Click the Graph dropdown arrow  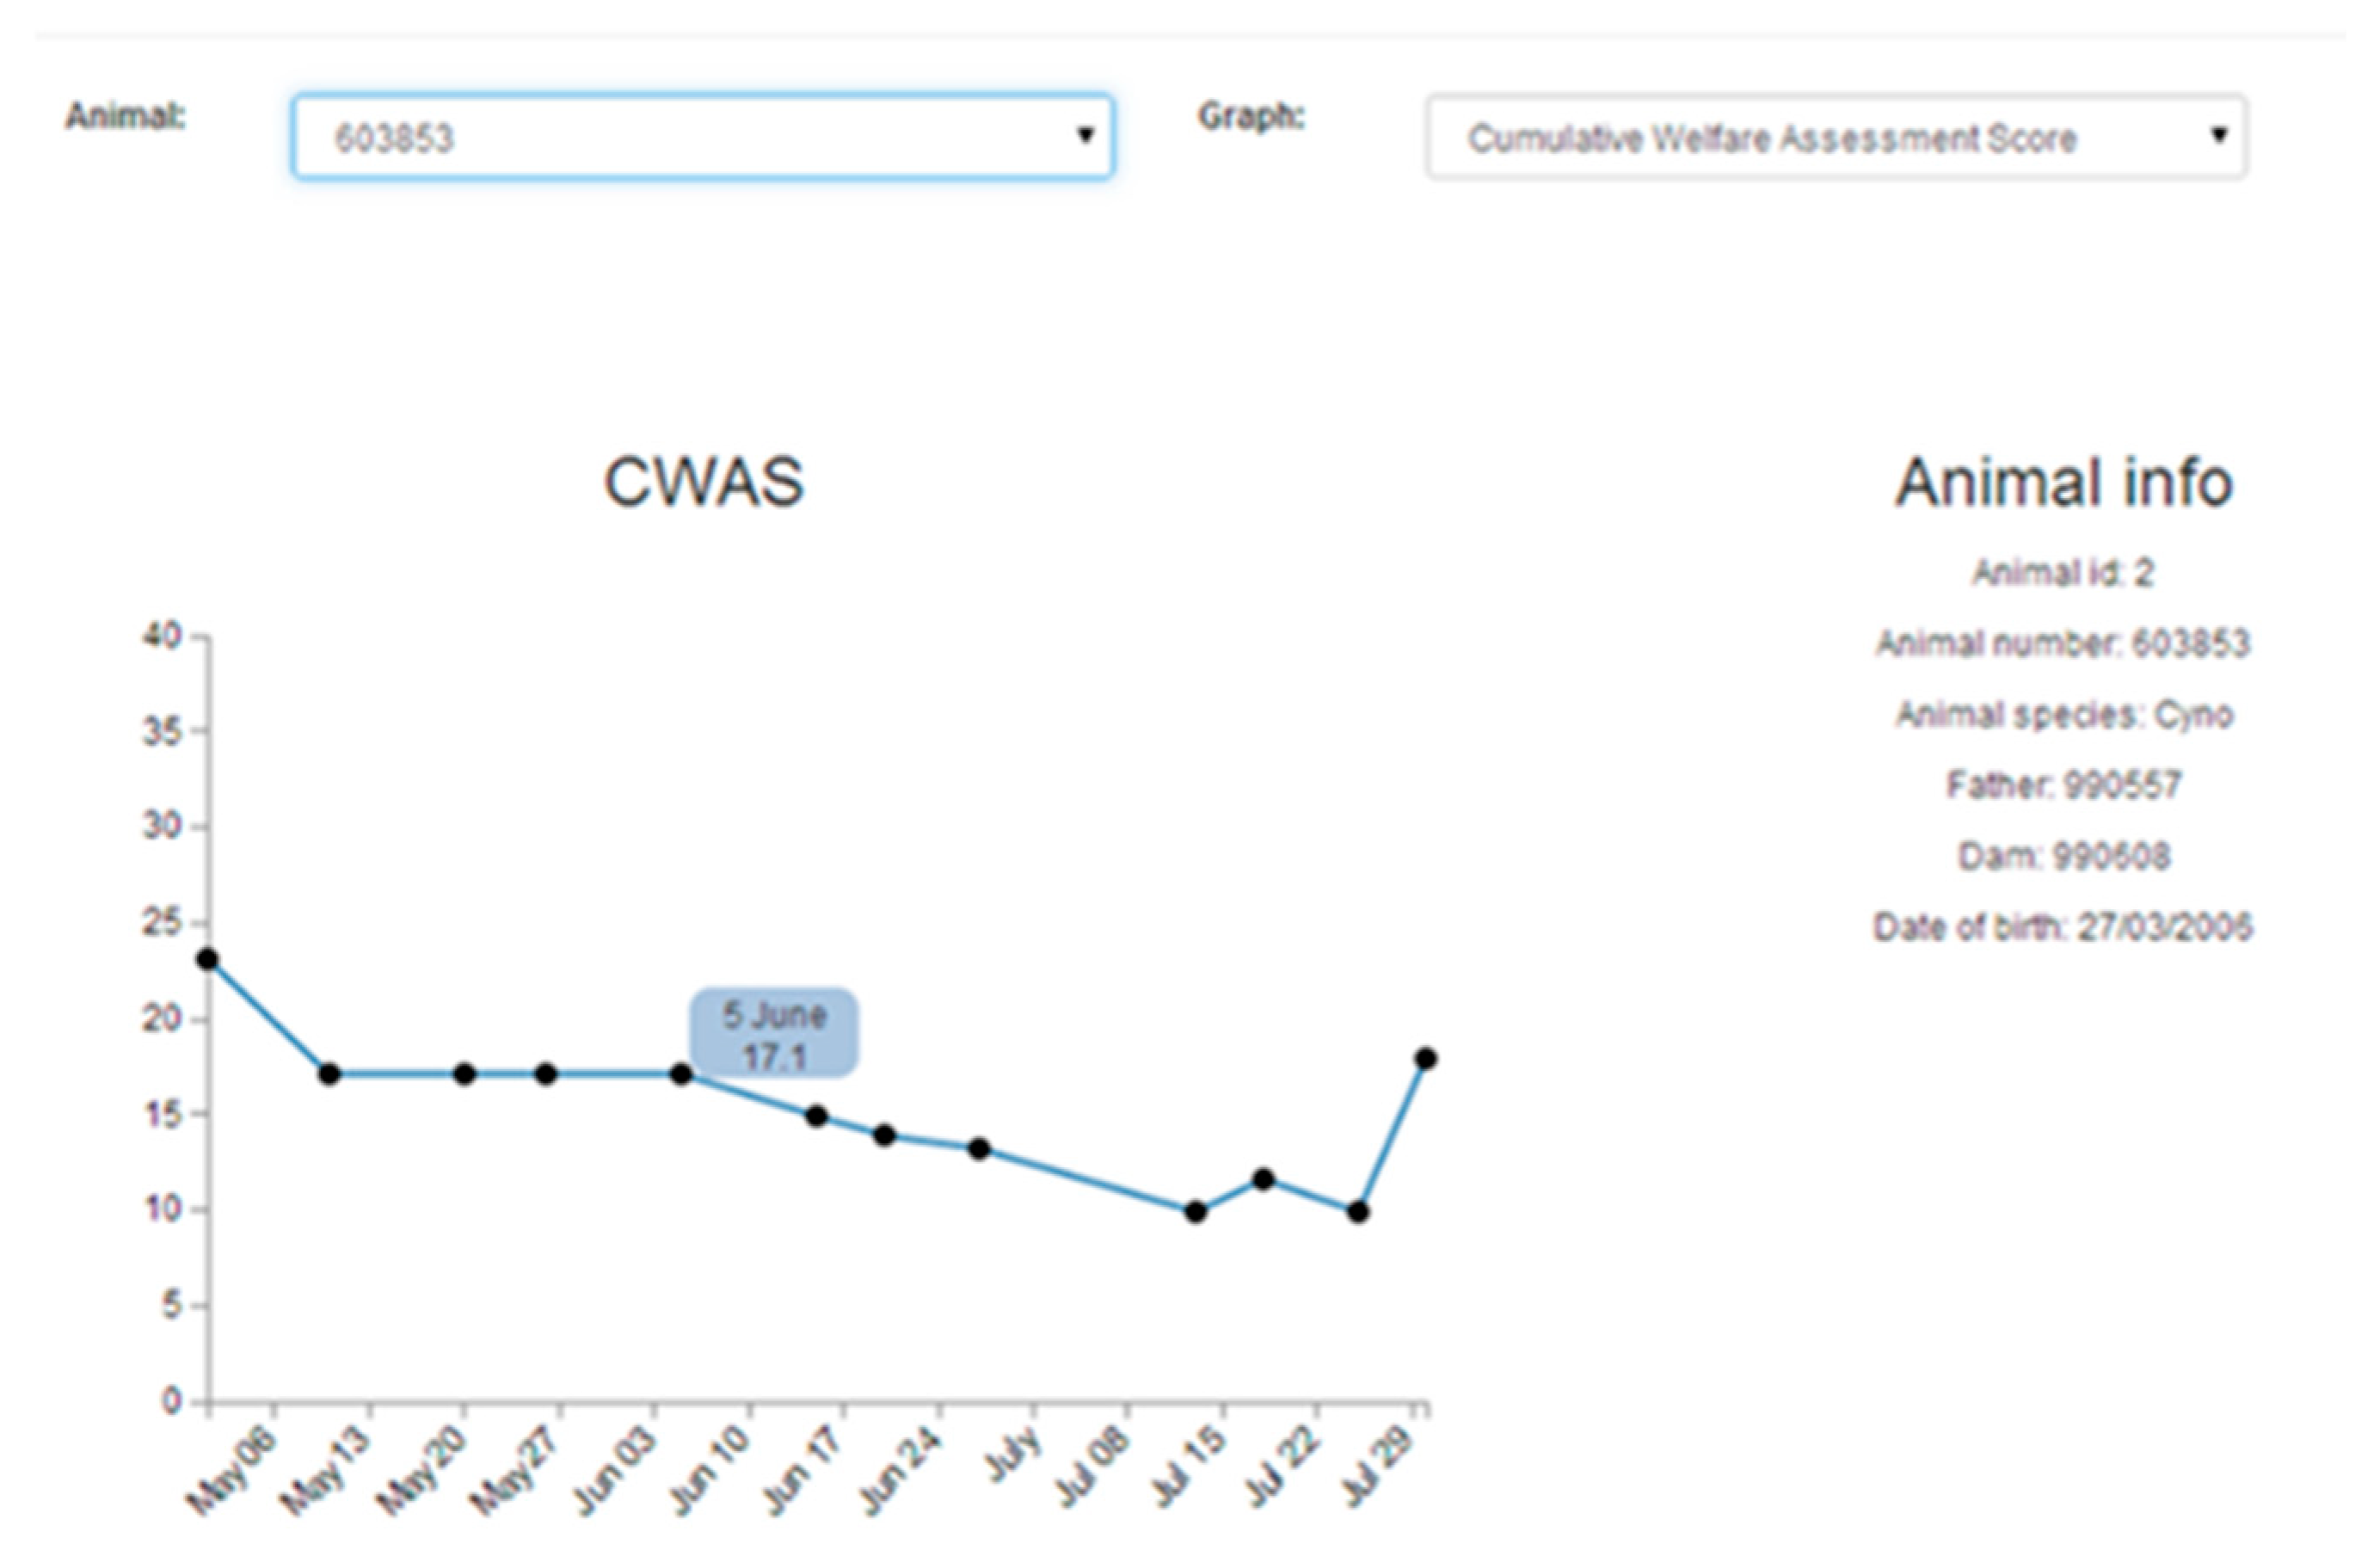click(2219, 135)
